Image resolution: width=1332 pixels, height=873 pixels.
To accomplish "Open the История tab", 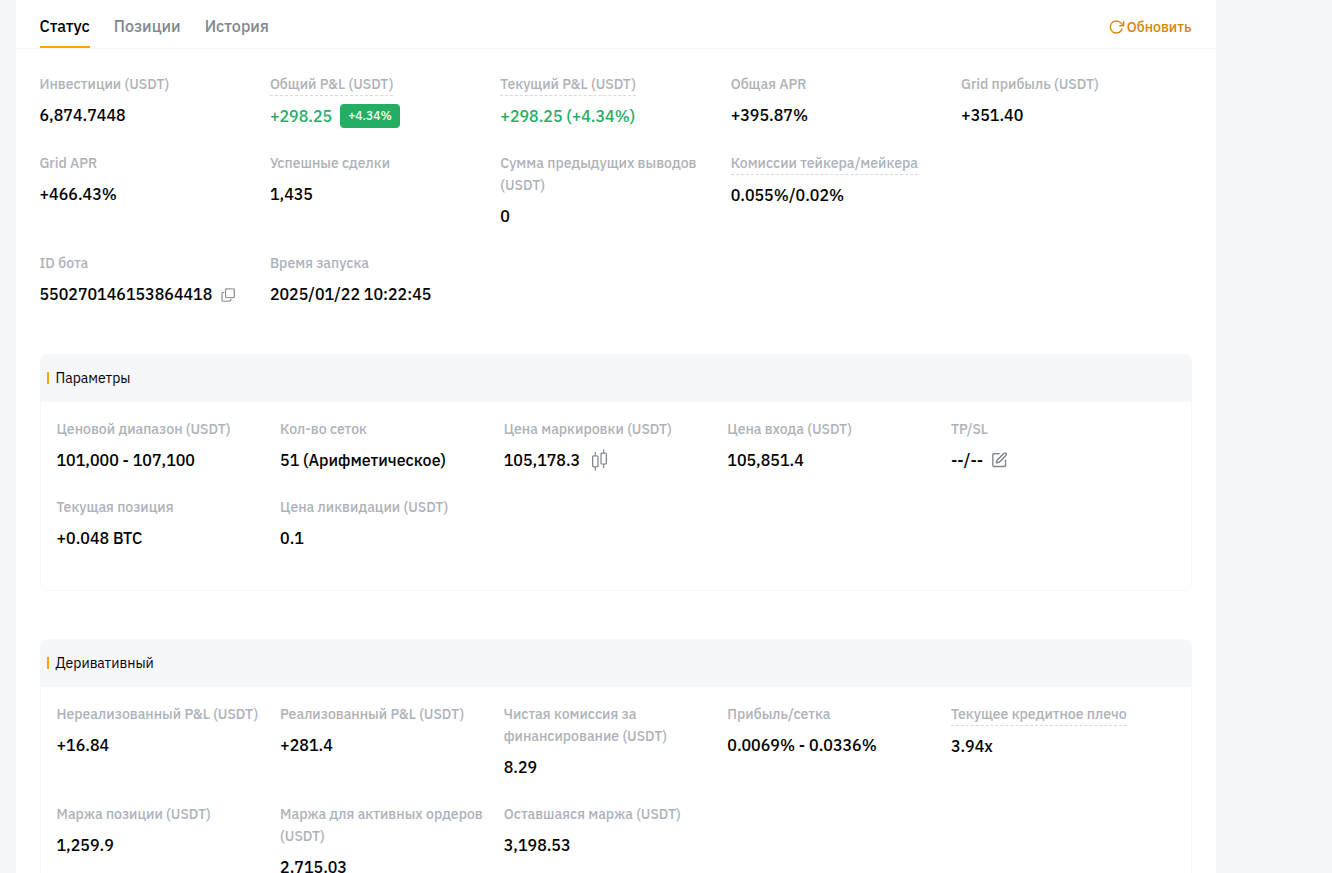I will pyautogui.click(x=237, y=27).
